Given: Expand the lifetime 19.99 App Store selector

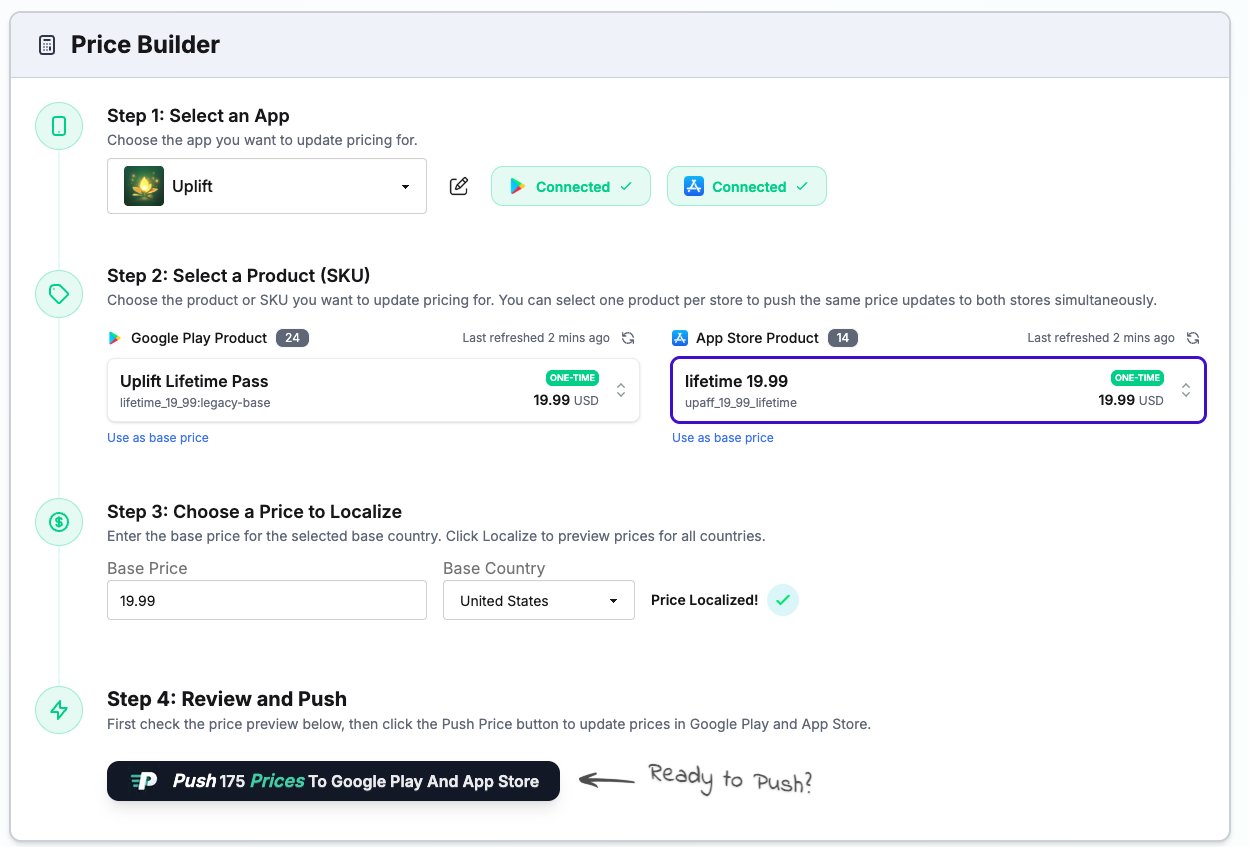Looking at the screenshot, I should point(1185,390).
